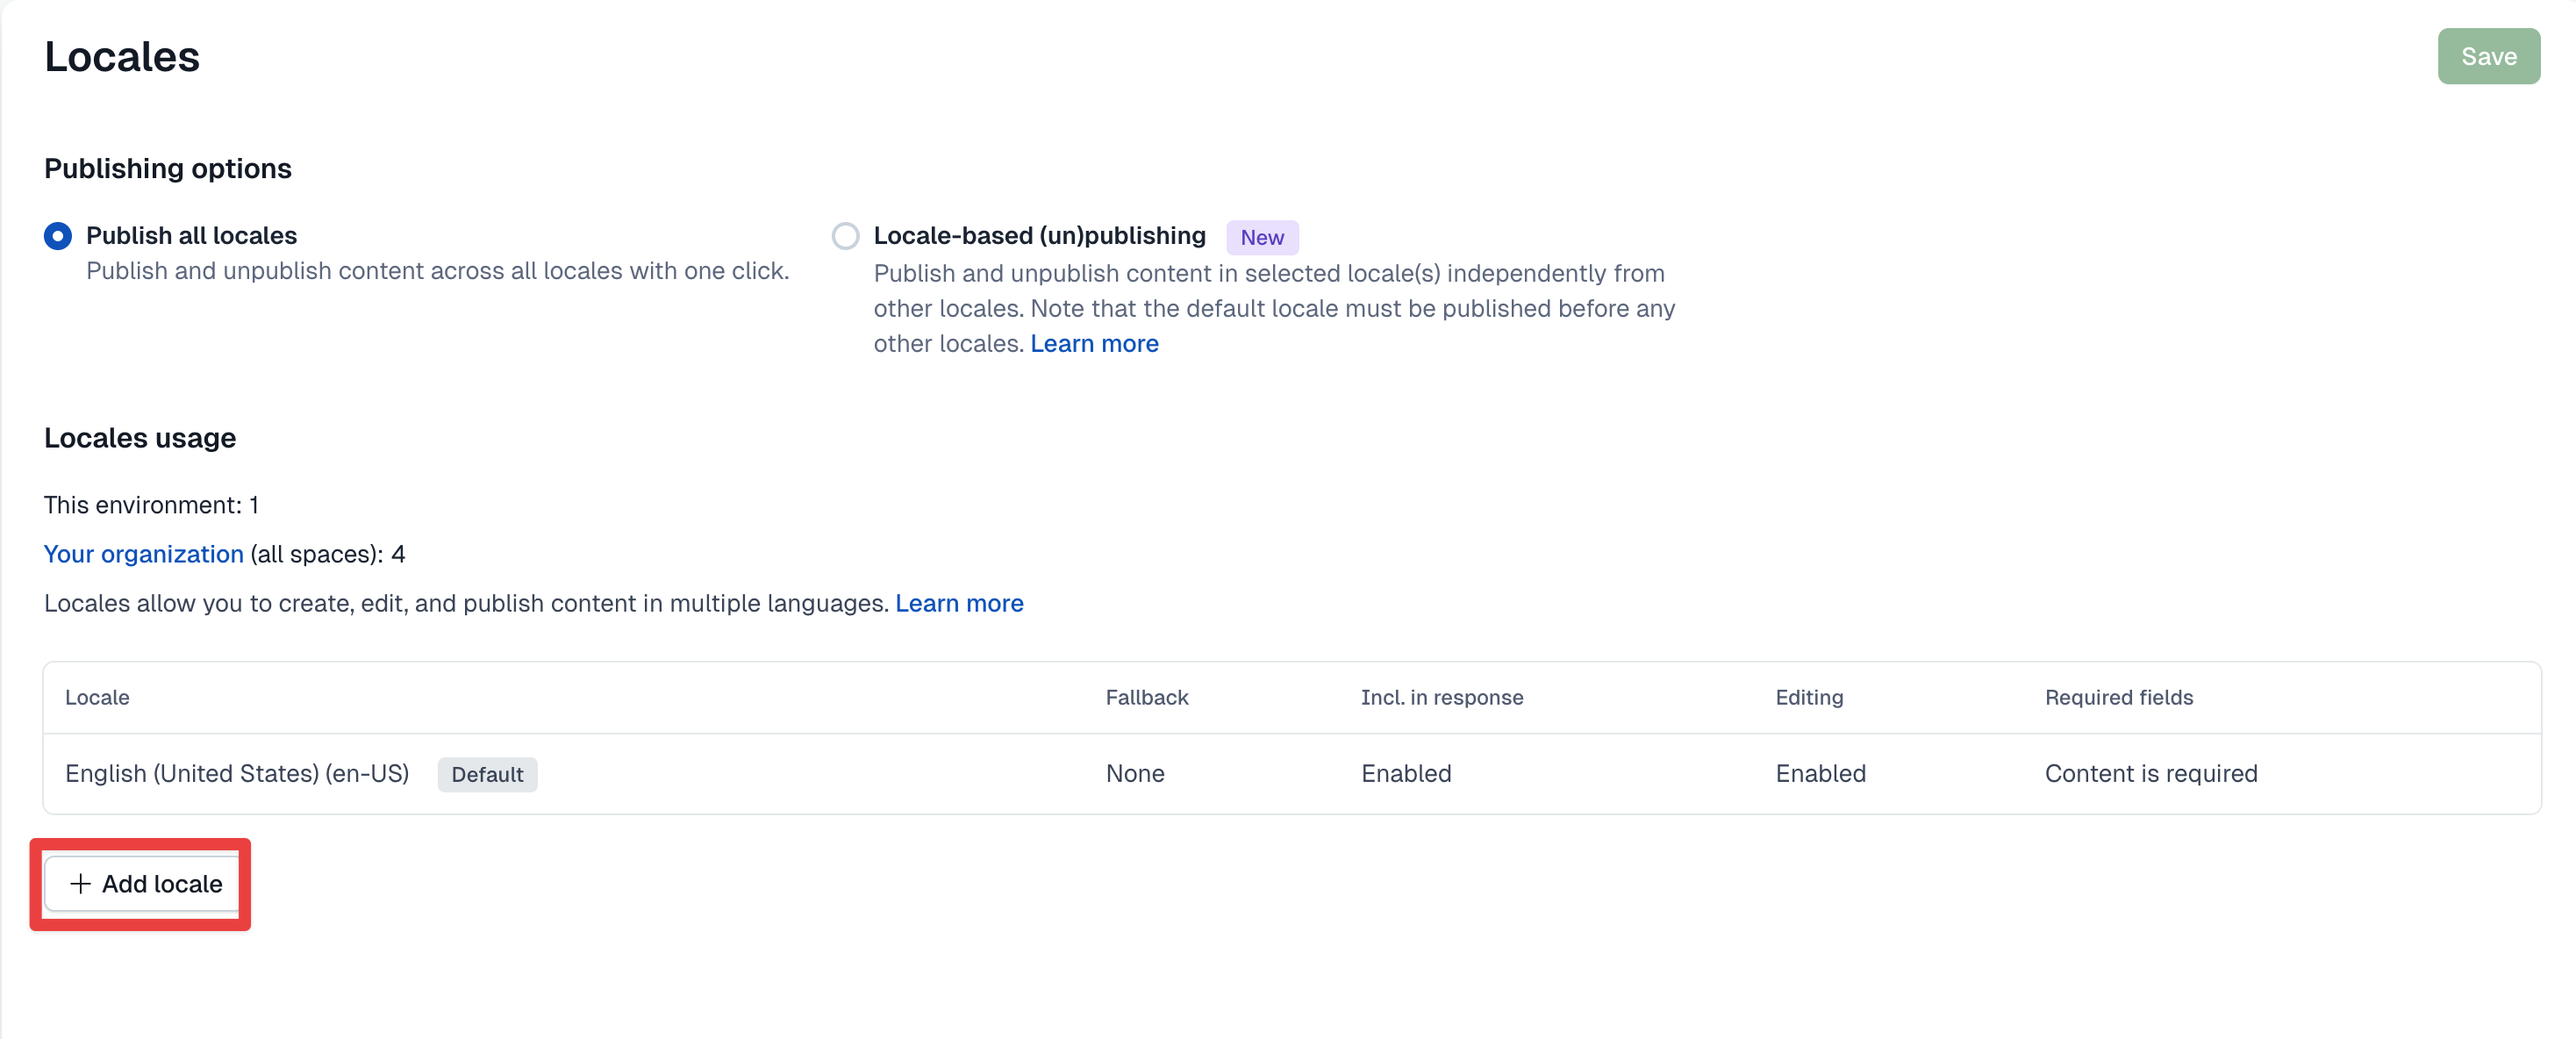Click the plus icon on Add locale

point(80,884)
